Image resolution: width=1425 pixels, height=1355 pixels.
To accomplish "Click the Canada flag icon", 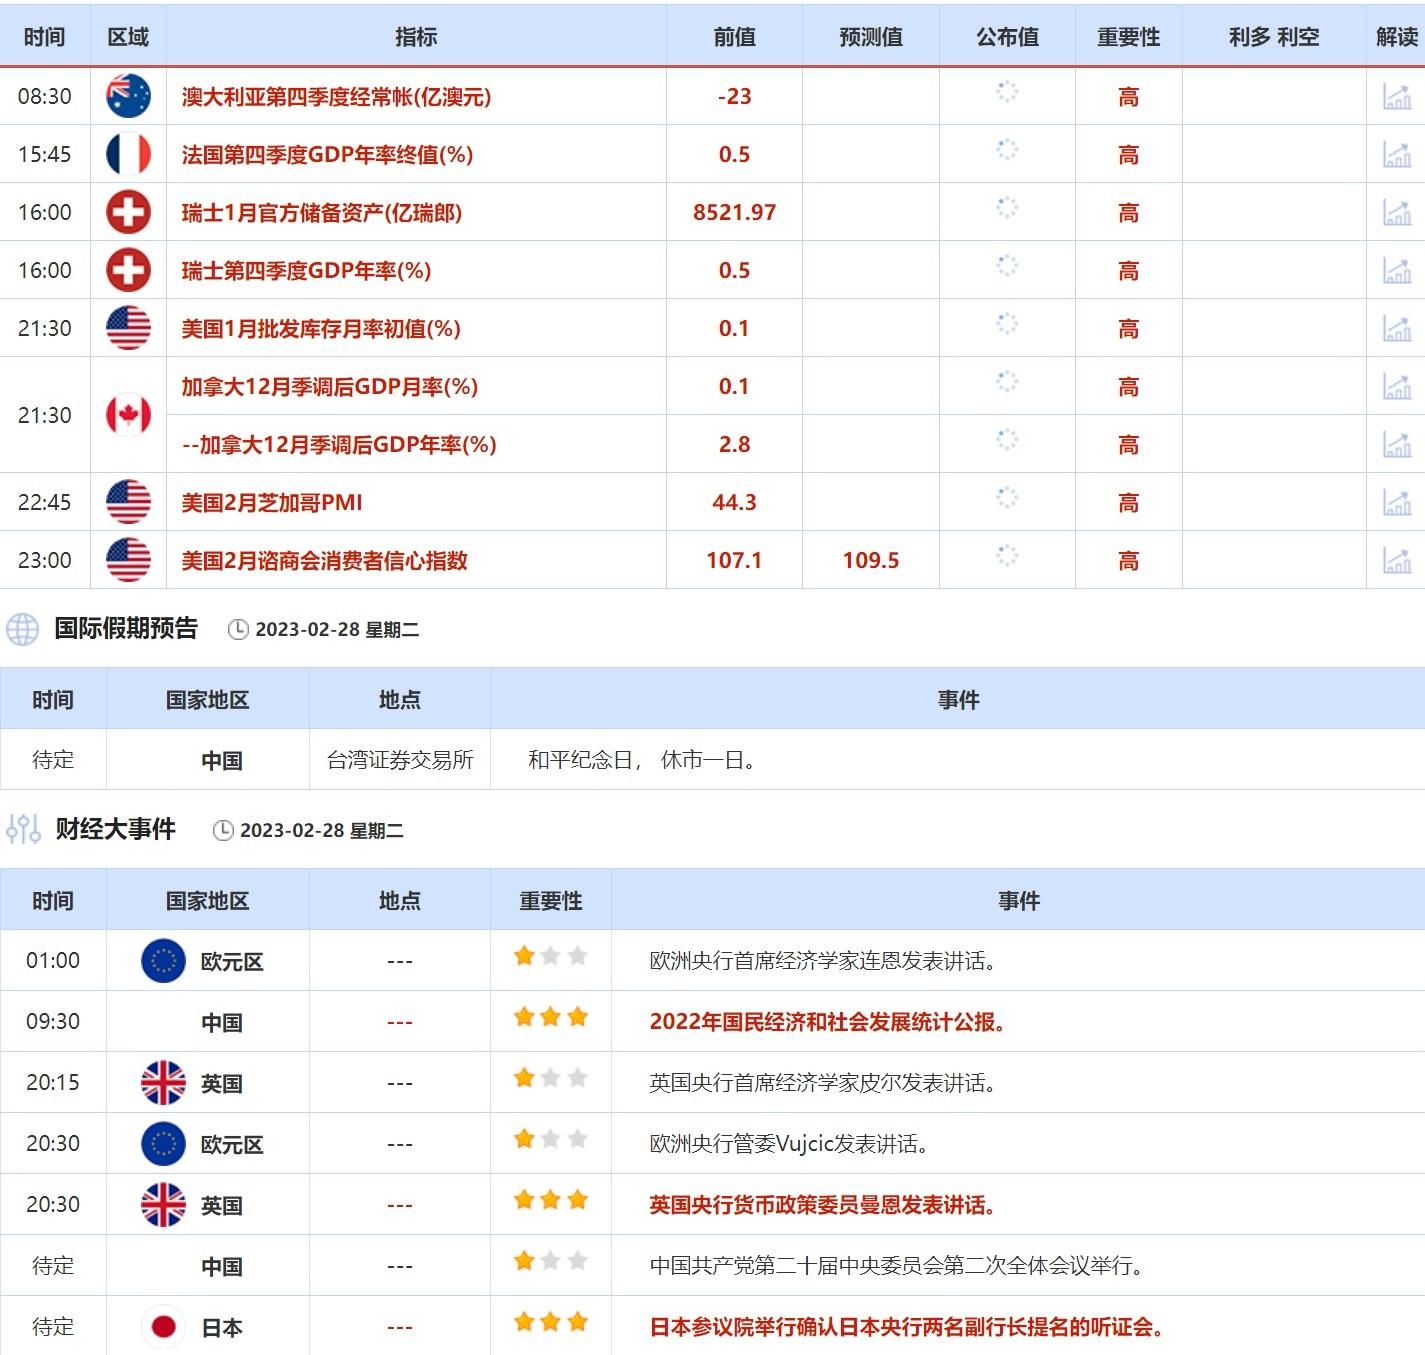I will coord(128,415).
